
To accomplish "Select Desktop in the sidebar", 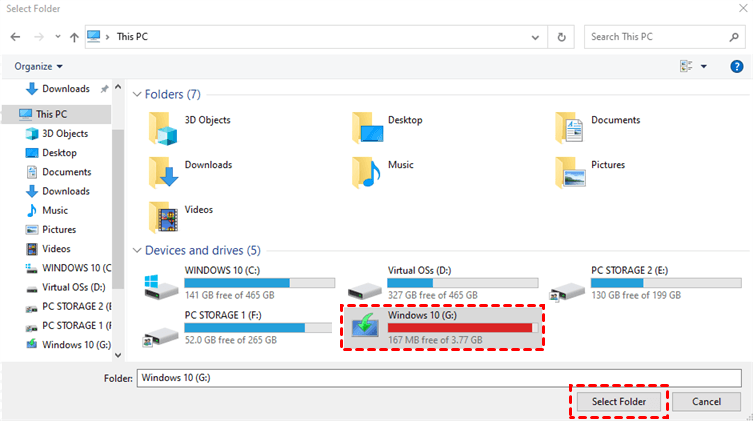I will pos(51,153).
